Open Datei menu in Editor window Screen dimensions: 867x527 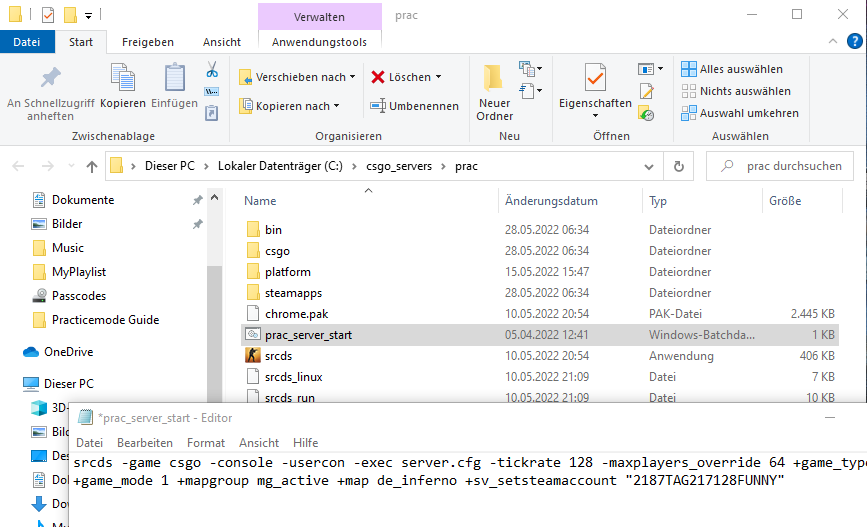(x=90, y=442)
